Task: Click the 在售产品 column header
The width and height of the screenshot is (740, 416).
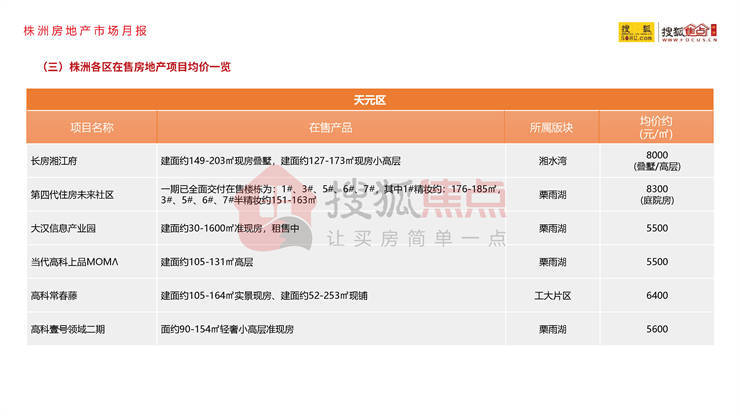Action: tap(330, 127)
